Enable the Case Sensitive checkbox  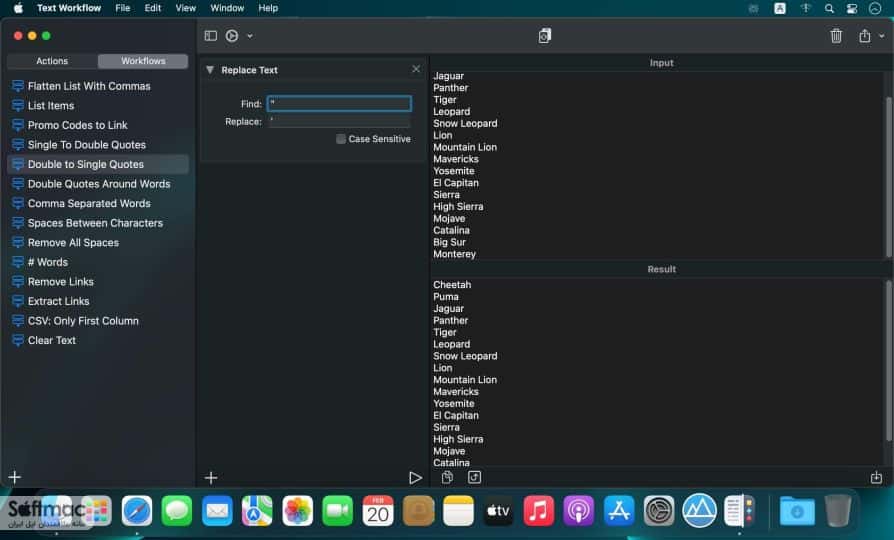(x=341, y=139)
